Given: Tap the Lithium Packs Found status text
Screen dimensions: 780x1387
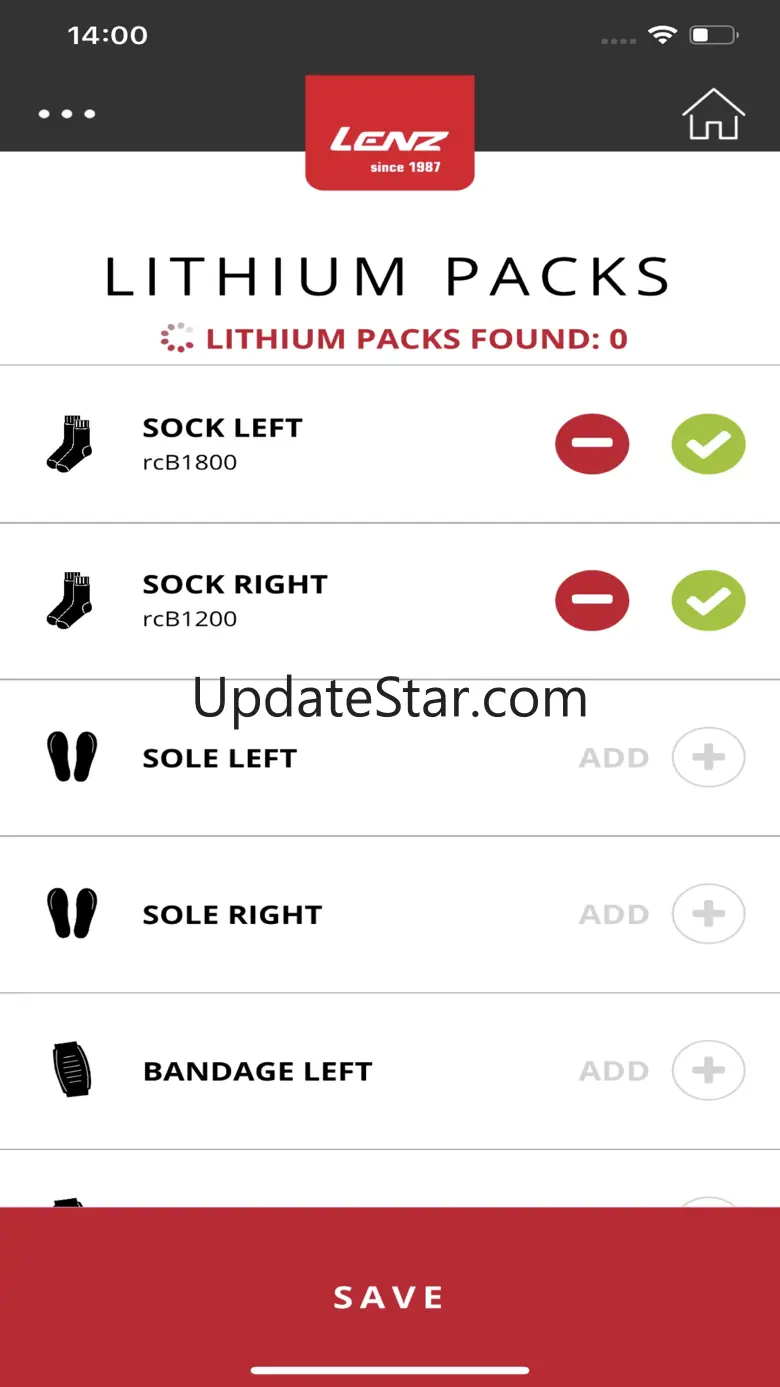Looking at the screenshot, I should point(416,339).
